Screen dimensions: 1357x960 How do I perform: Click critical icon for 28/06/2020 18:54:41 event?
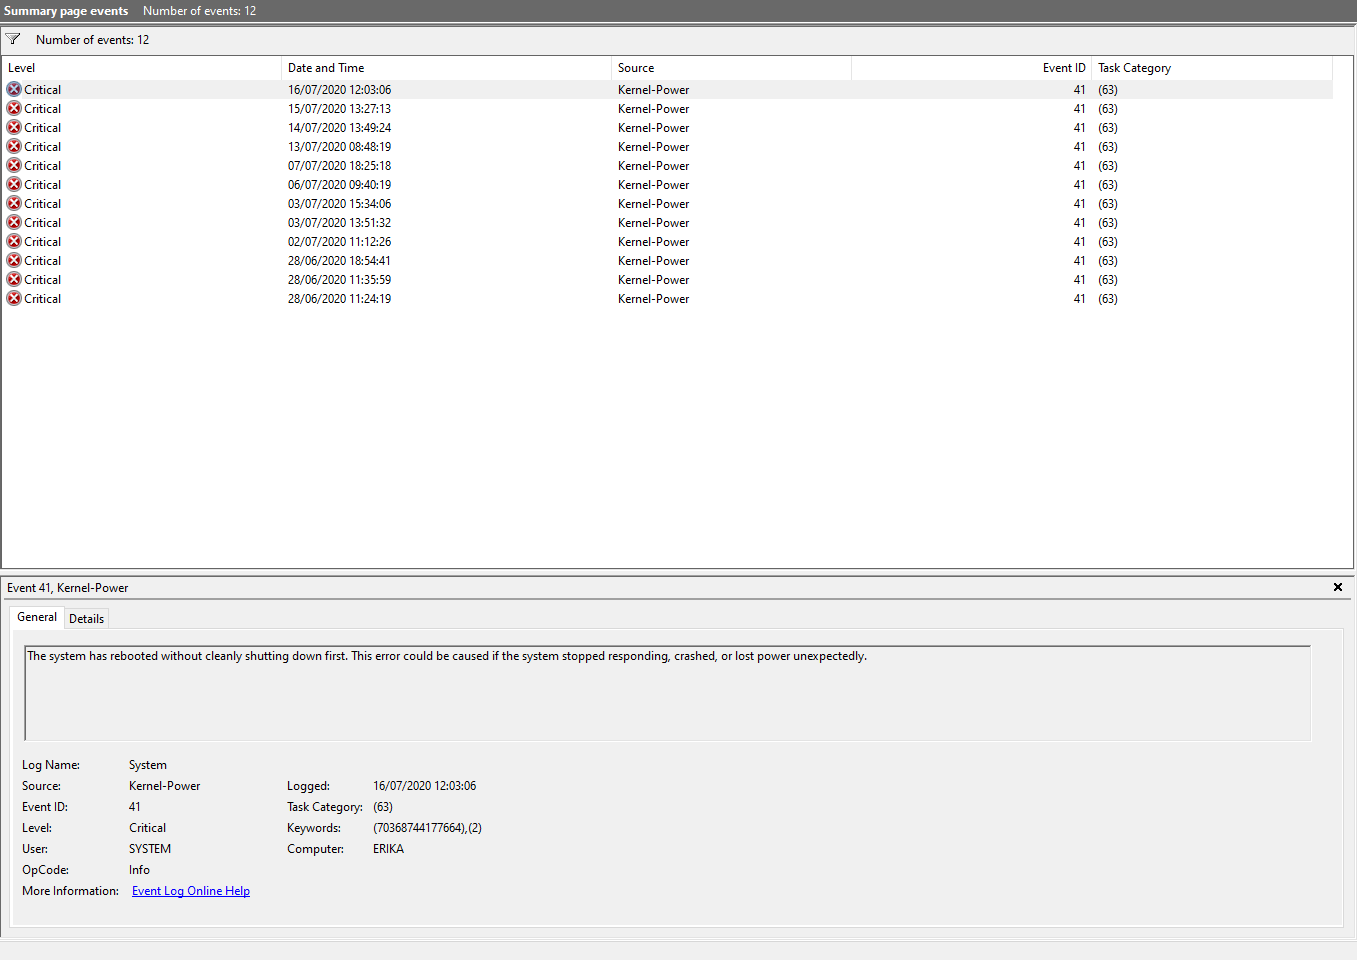coord(14,261)
